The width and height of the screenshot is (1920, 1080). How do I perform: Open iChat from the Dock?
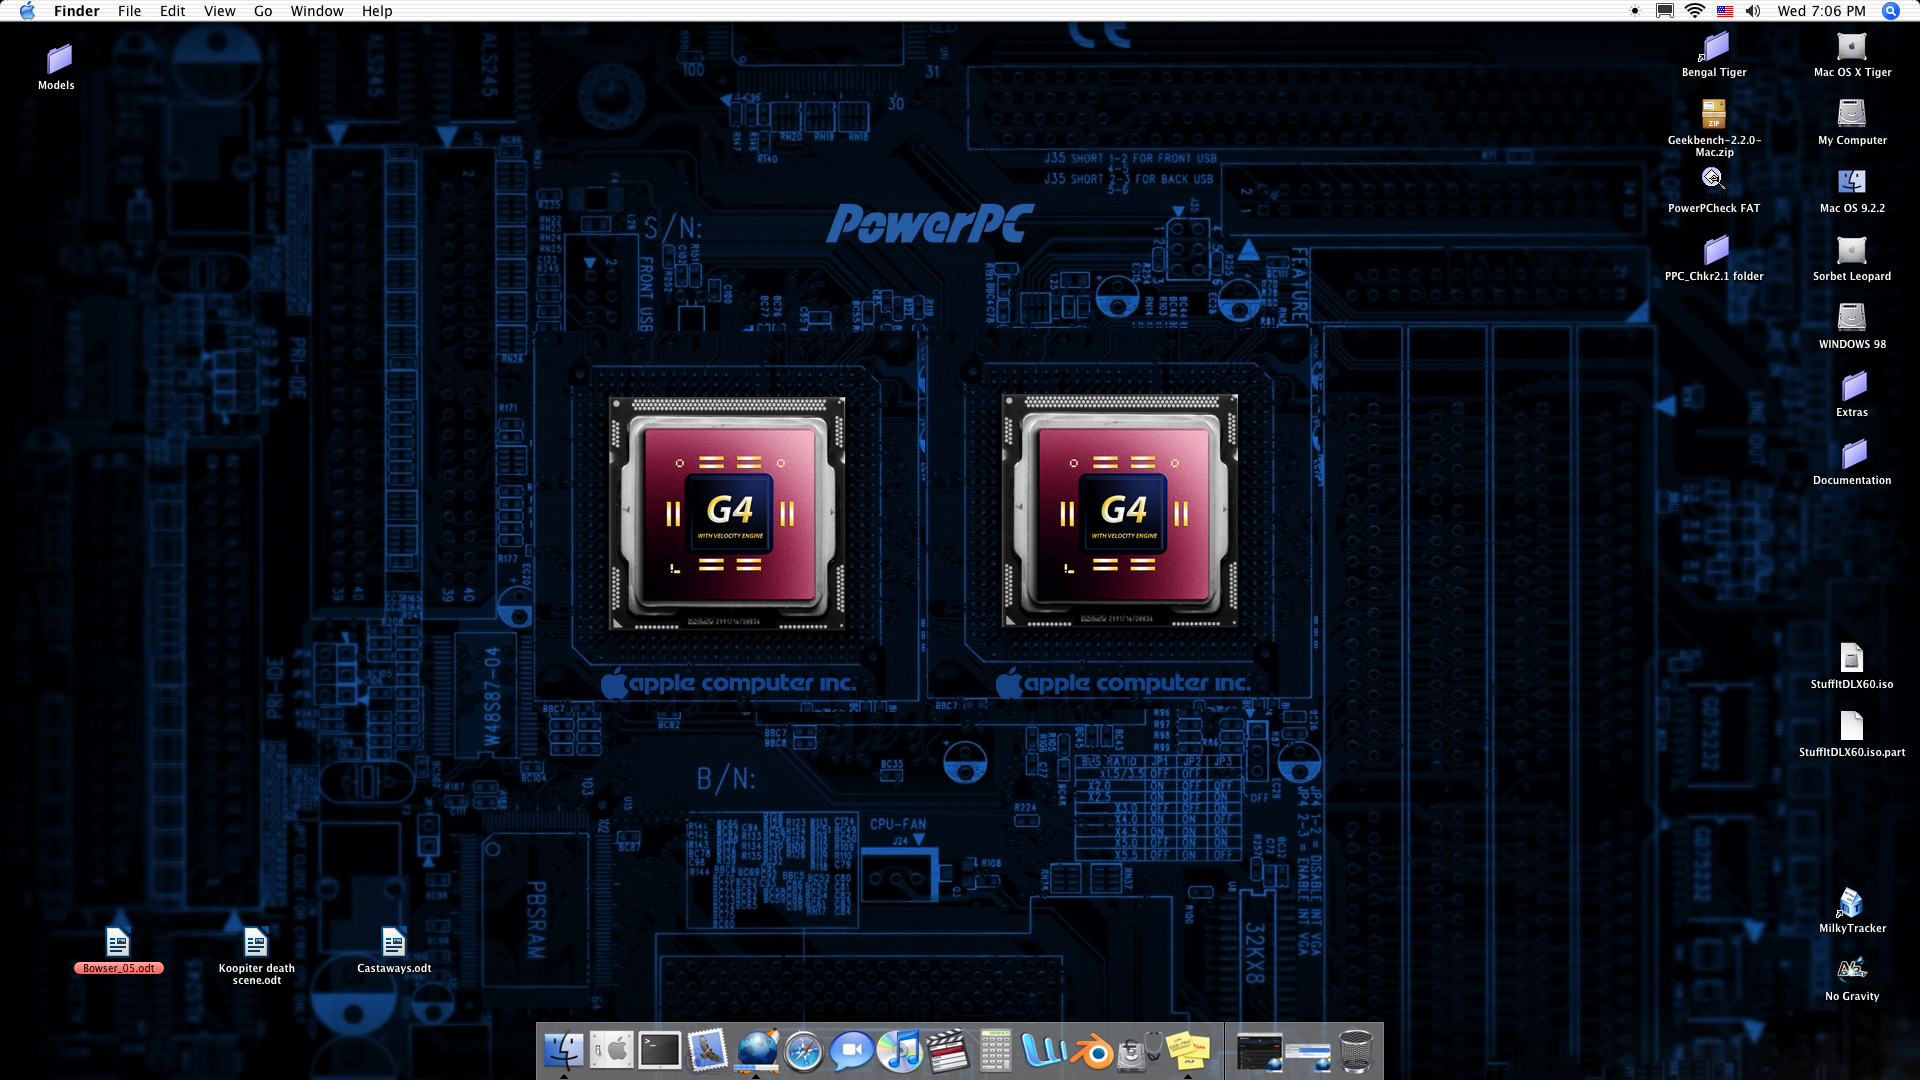(851, 1051)
